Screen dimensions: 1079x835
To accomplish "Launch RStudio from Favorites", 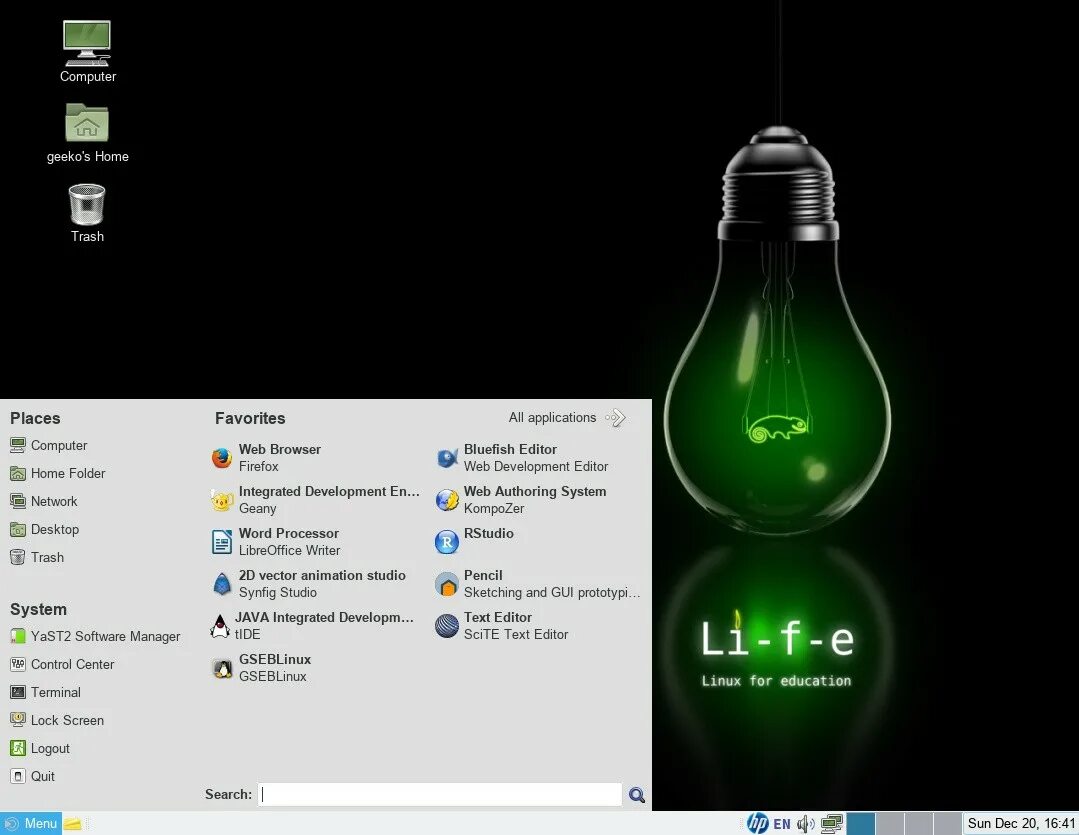I will click(475, 542).
